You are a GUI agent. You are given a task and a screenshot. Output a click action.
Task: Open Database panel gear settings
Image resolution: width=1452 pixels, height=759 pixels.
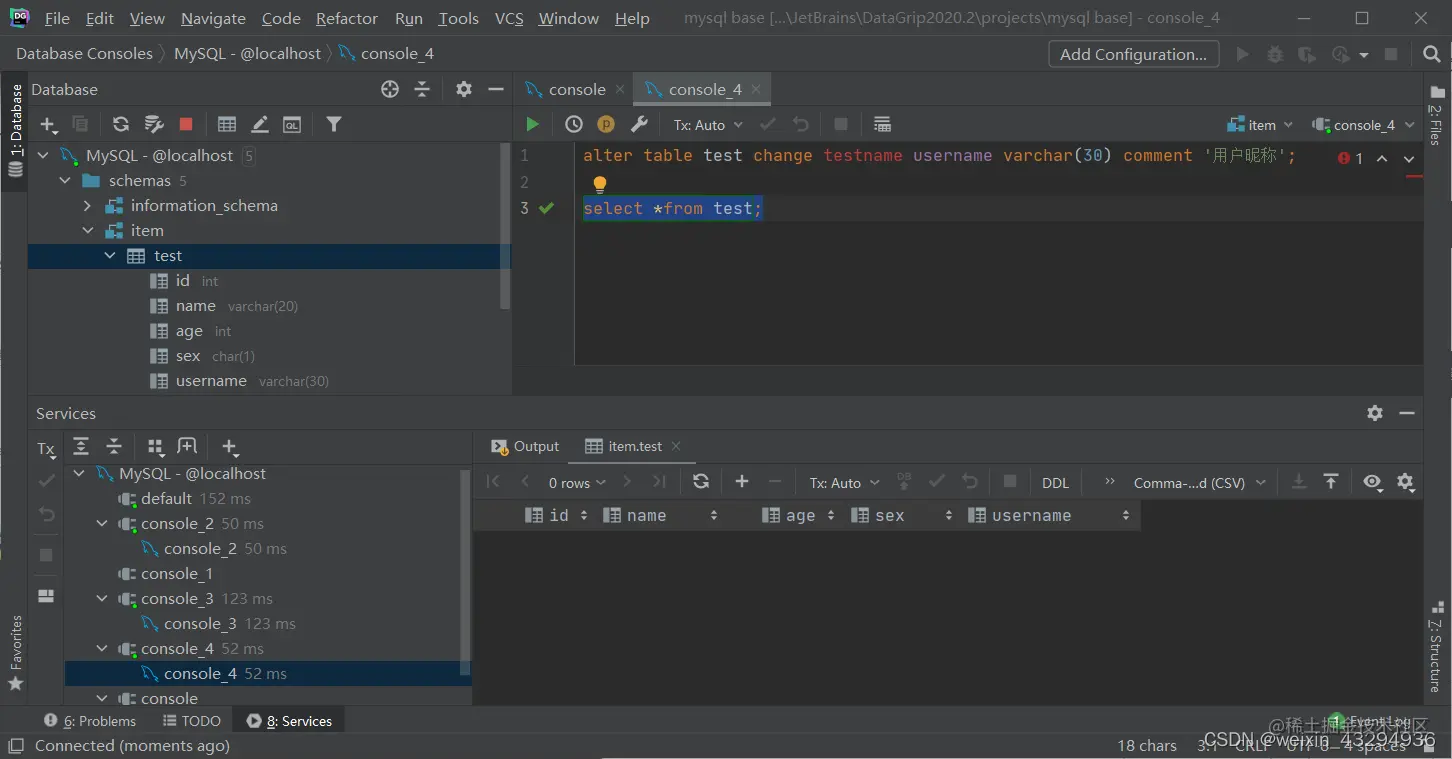(x=464, y=89)
